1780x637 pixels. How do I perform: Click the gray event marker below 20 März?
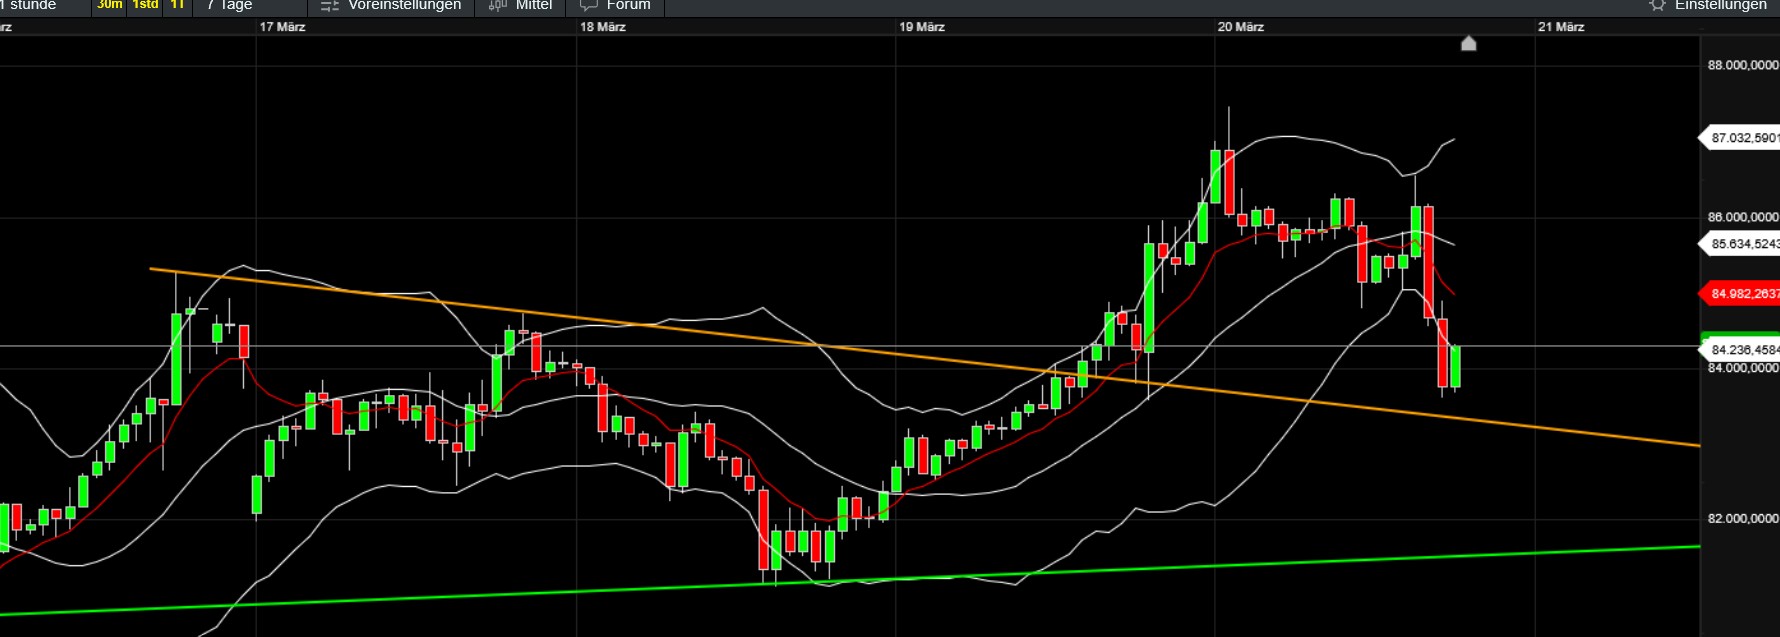[x=1468, y=43]
